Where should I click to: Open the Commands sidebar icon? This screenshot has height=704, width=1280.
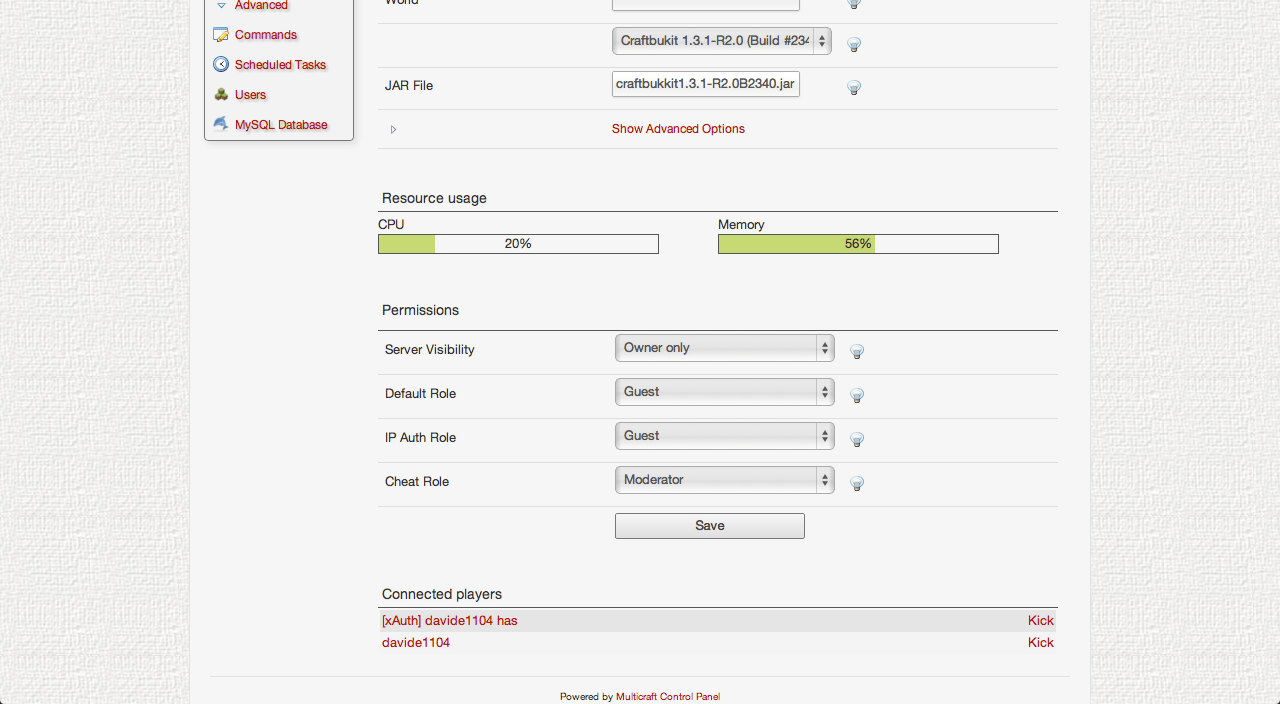(221, 35)
